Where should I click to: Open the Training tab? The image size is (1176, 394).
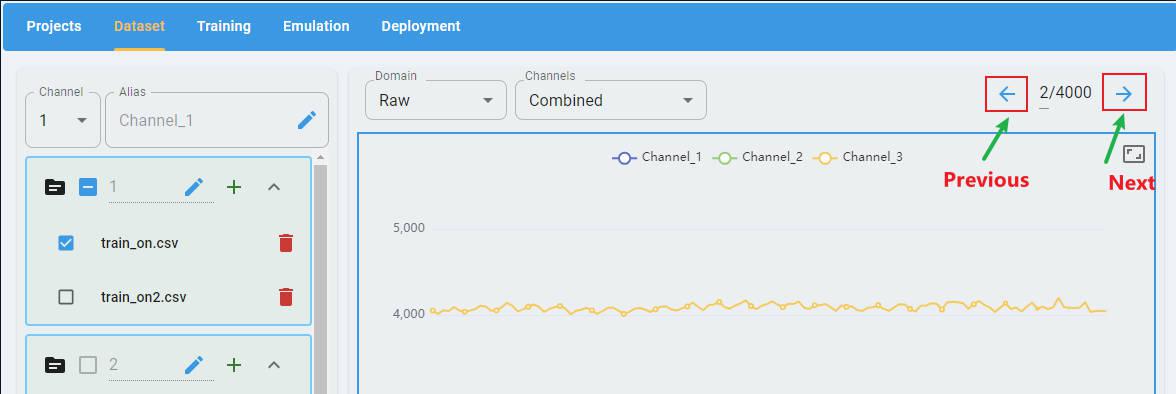tap(224, 26)
